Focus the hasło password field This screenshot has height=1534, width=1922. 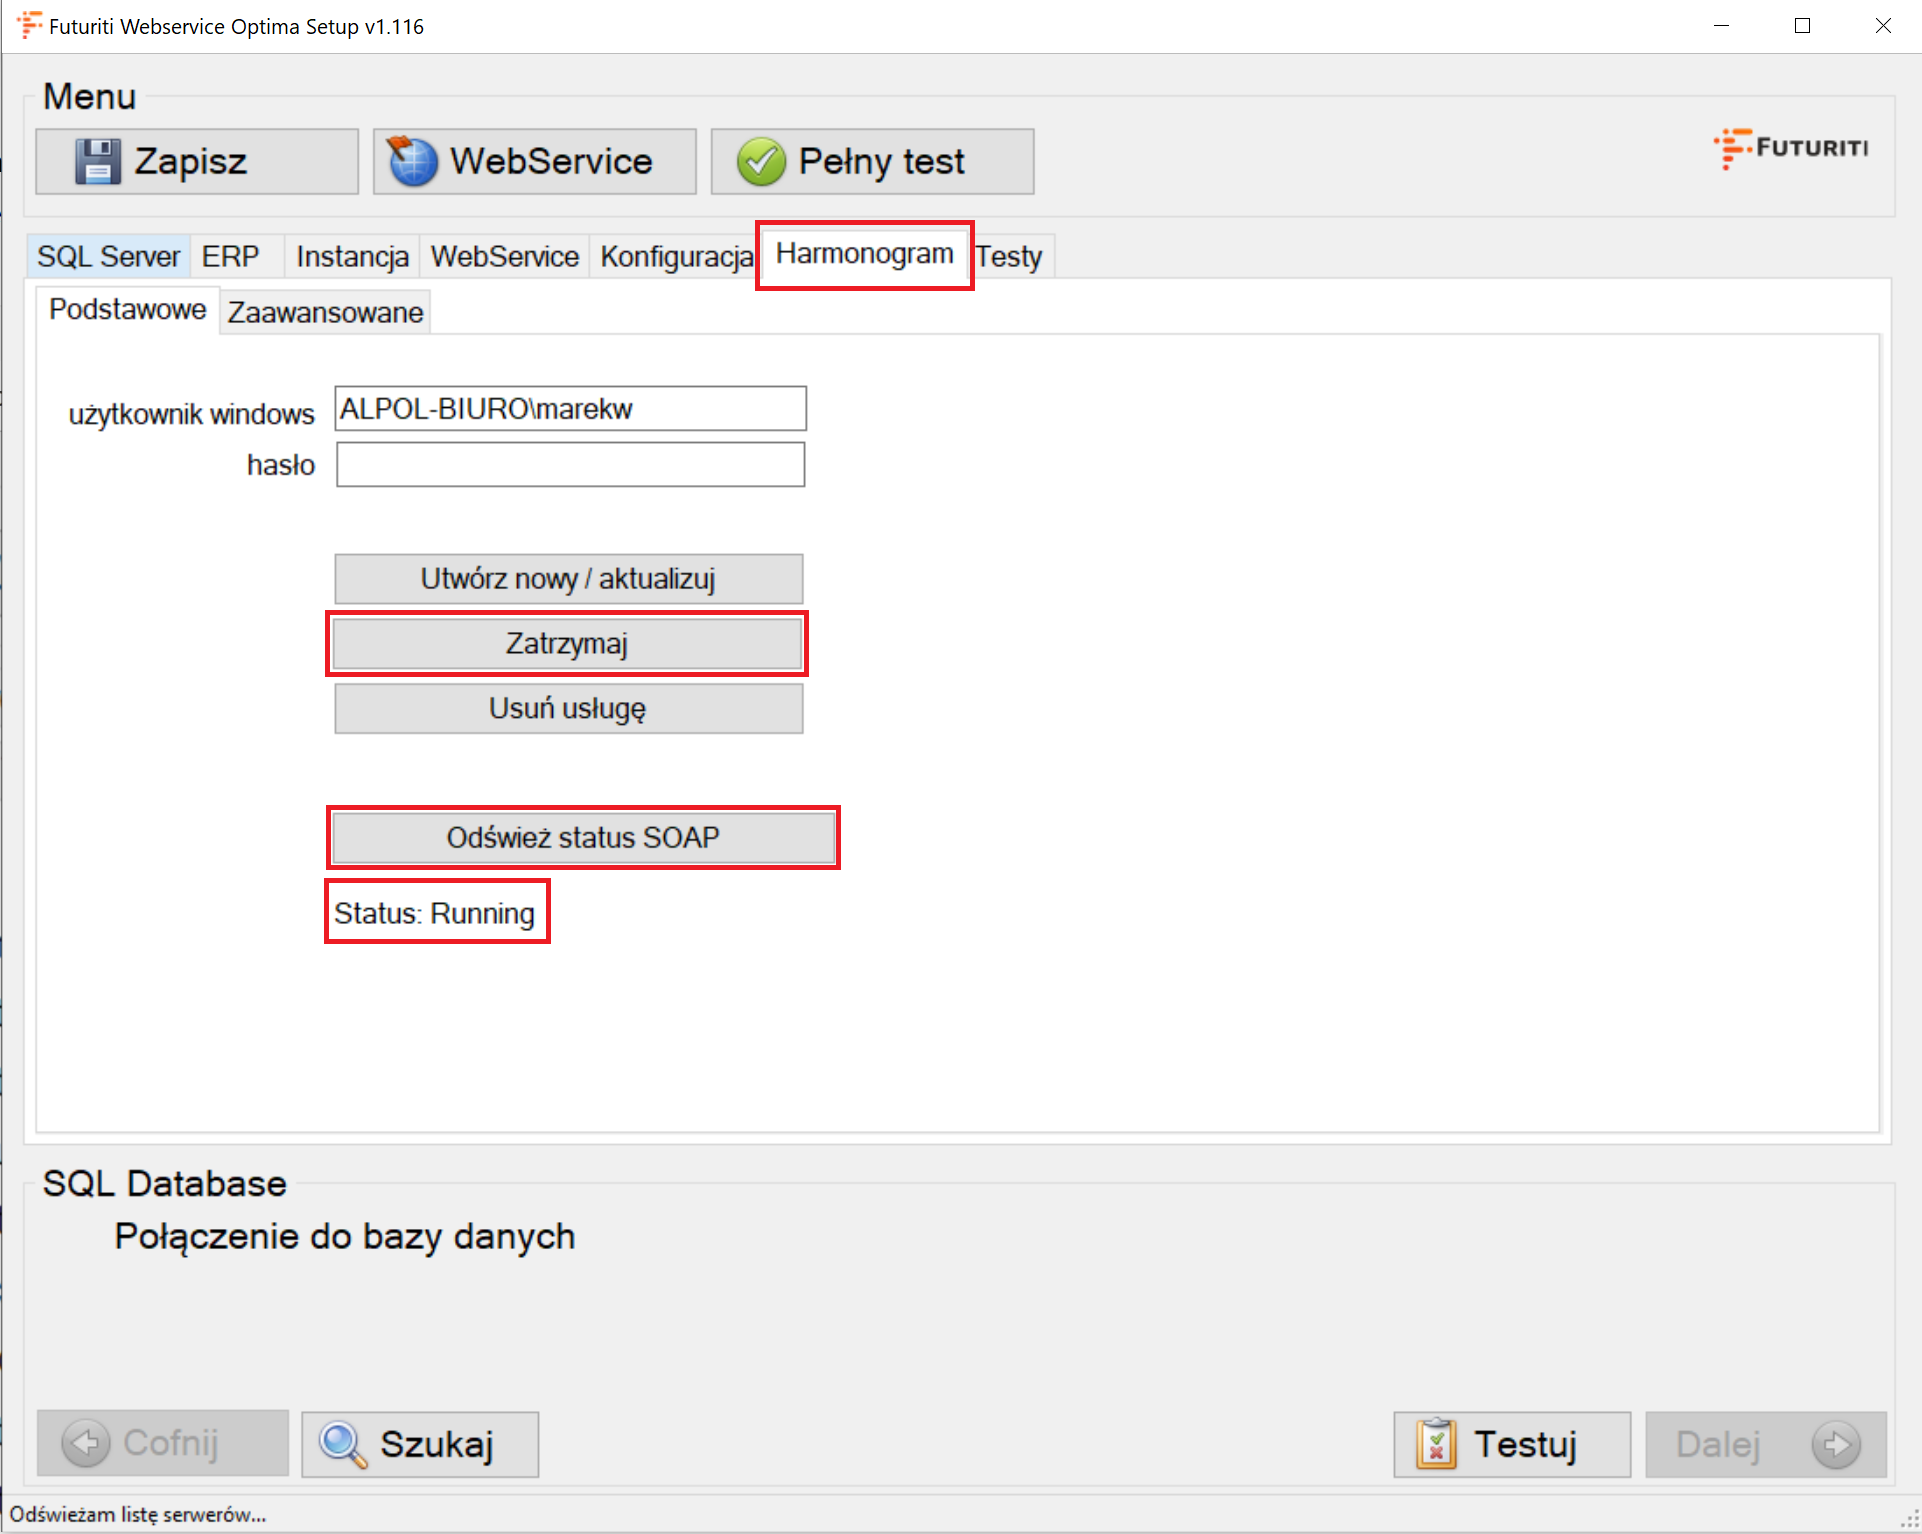[x=570, y=465]
